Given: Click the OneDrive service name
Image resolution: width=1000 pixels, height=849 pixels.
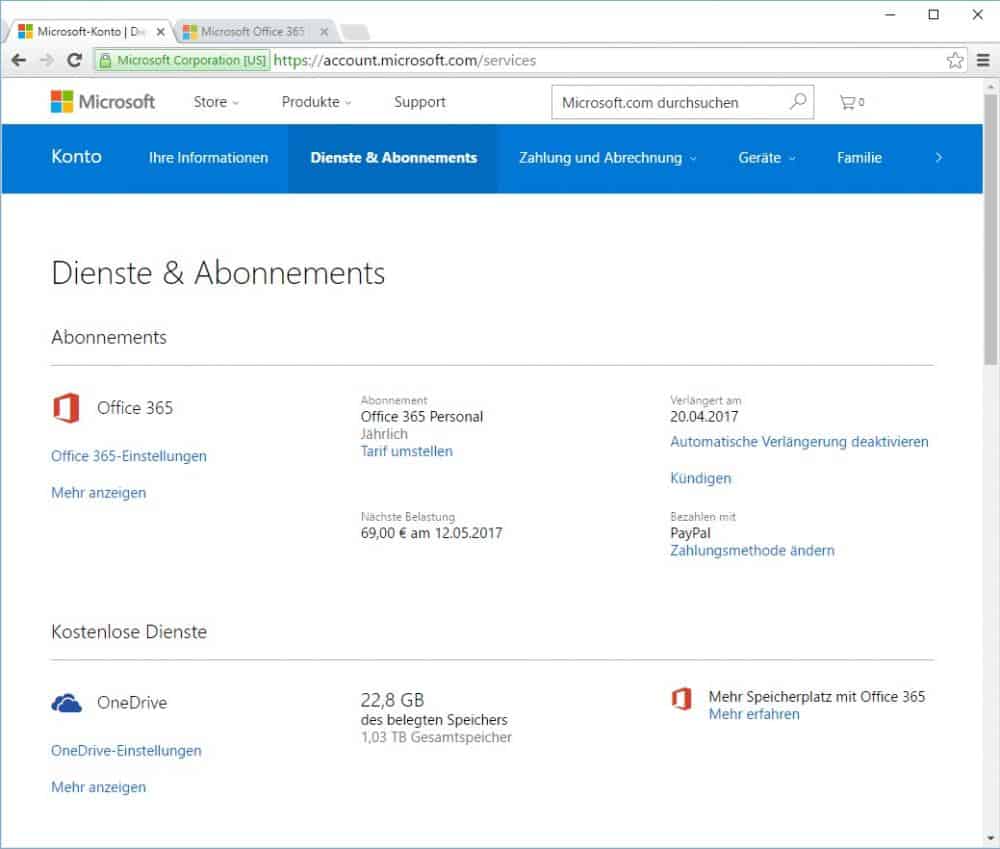Looking at the screenshot, I should click(x=132, y=702).
